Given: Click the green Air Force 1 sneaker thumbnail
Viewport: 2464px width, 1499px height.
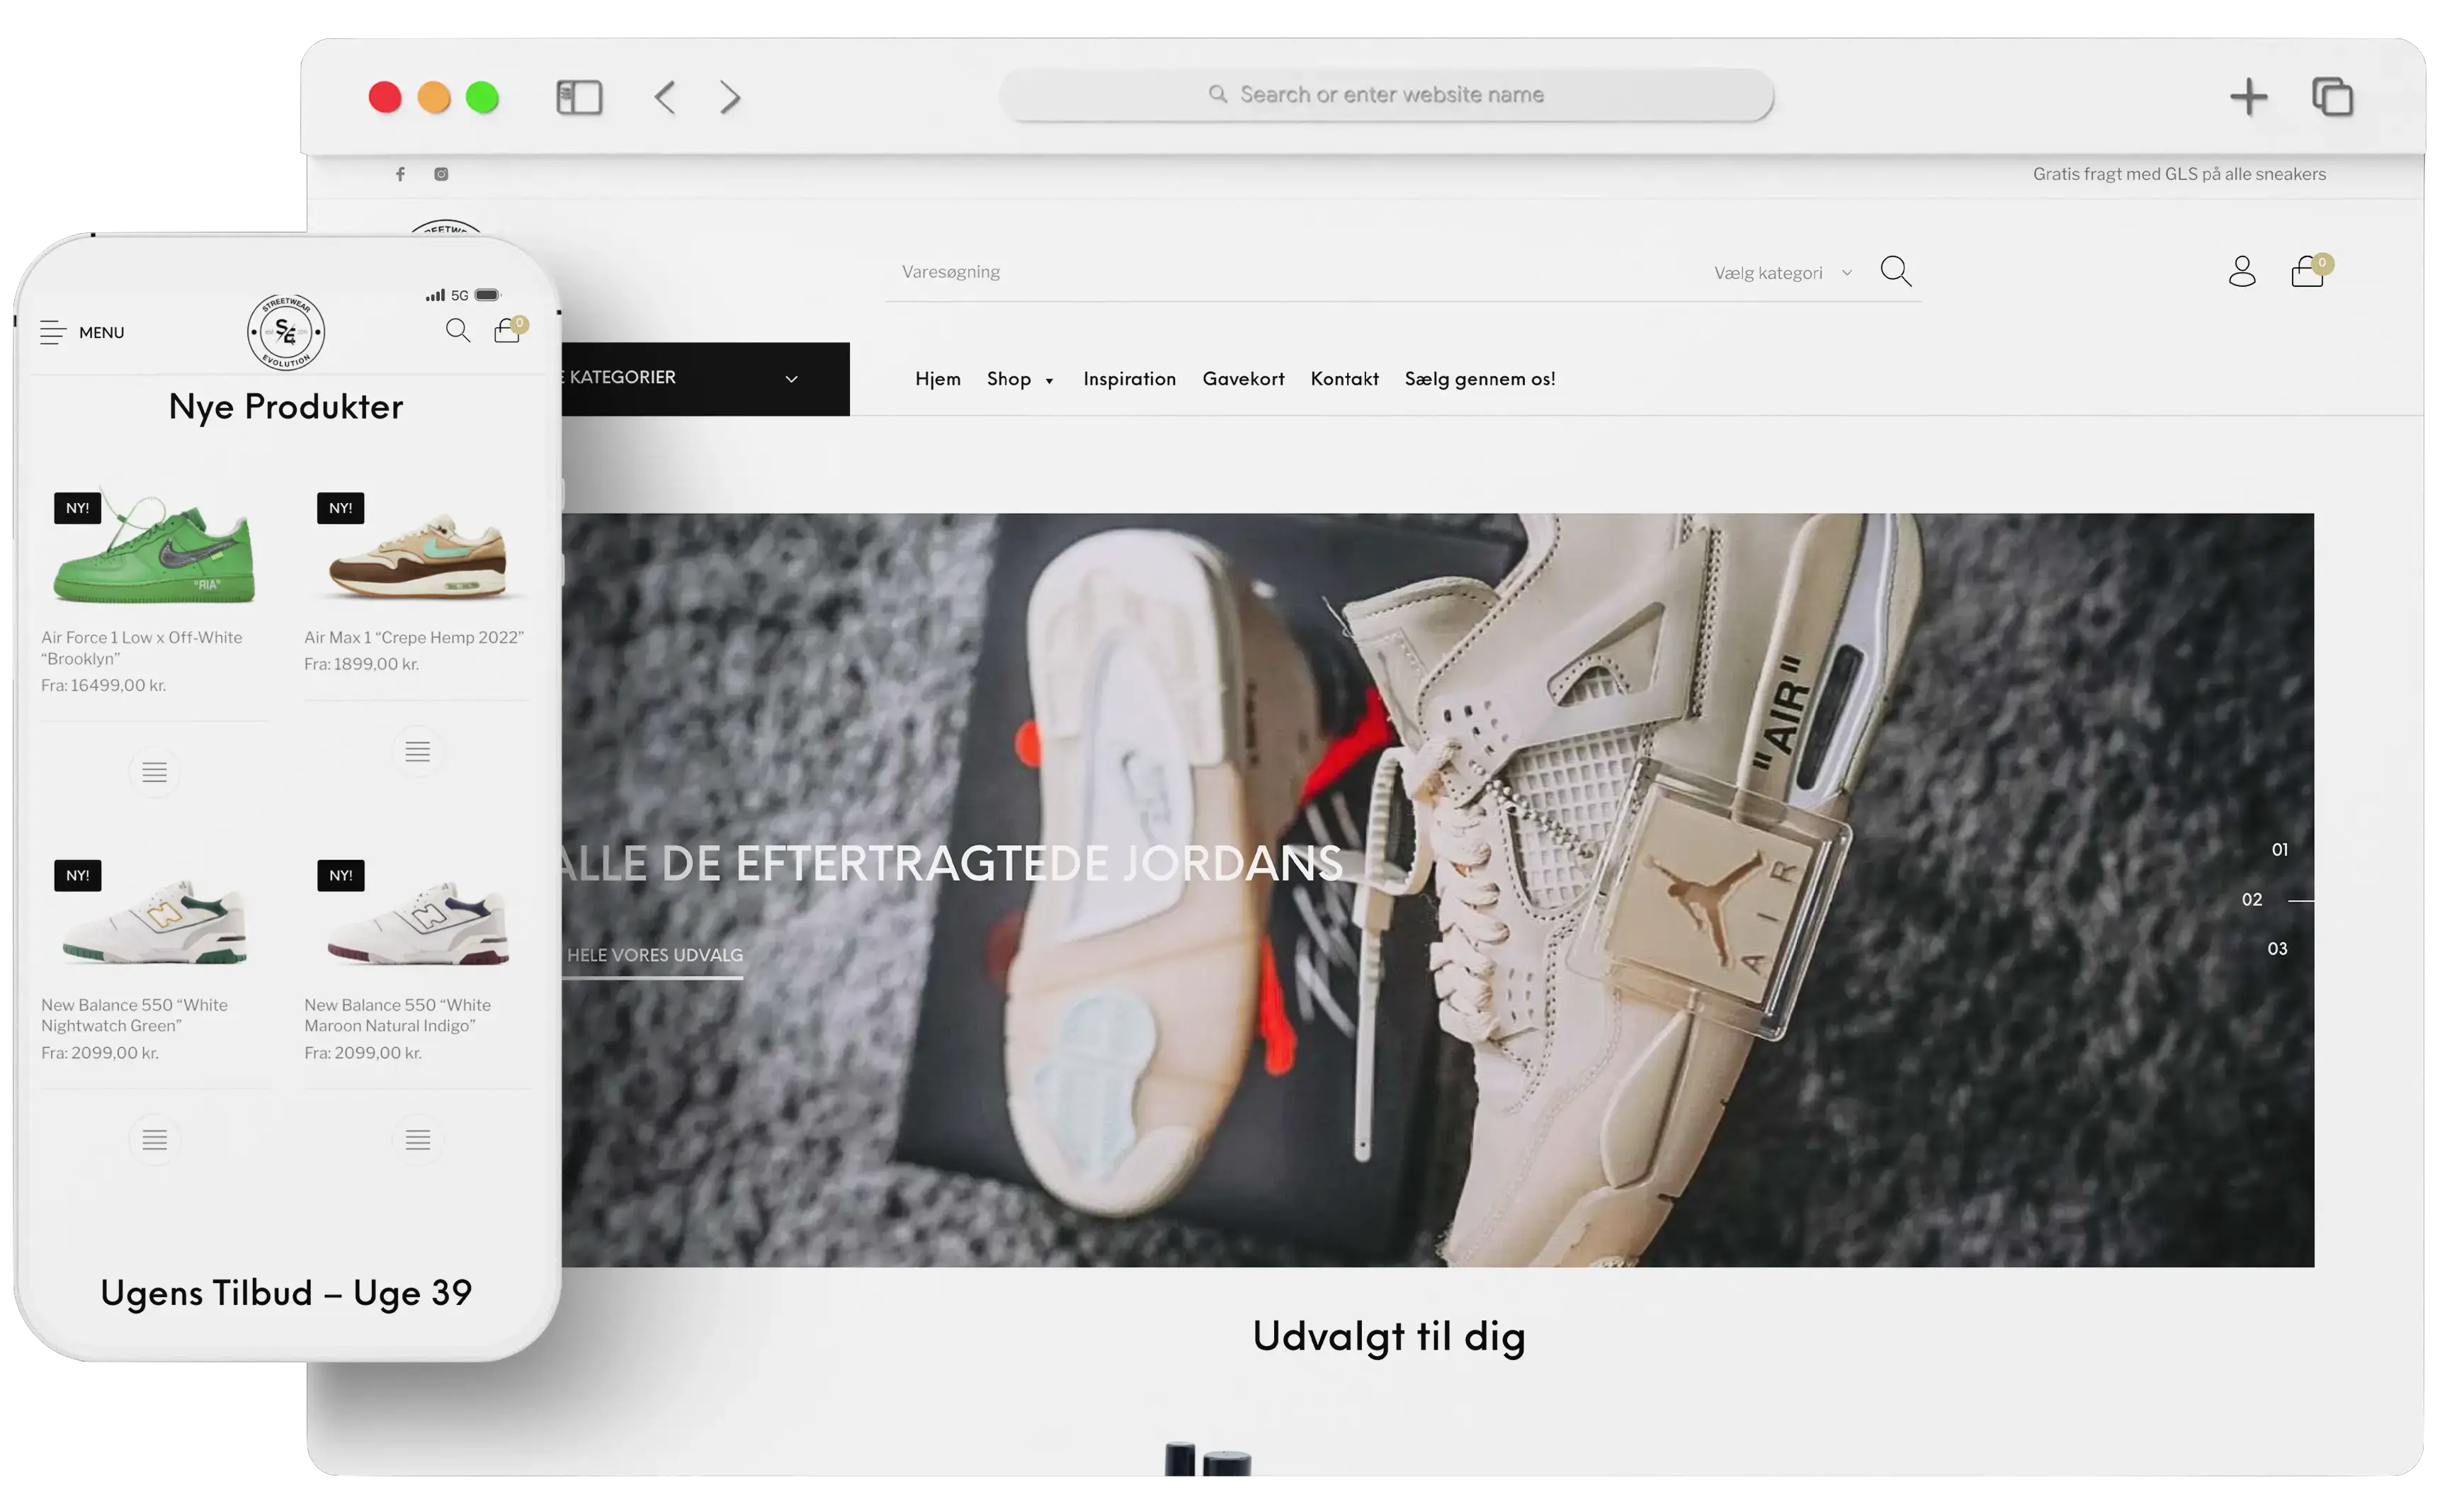Looking at the screenshot, I should click(x=154, y=548).
